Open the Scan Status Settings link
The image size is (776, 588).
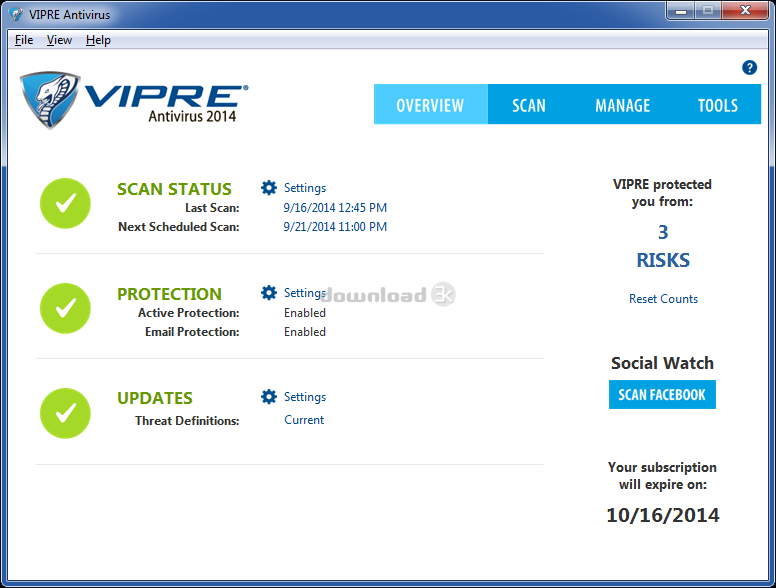(x=304, y=188)
